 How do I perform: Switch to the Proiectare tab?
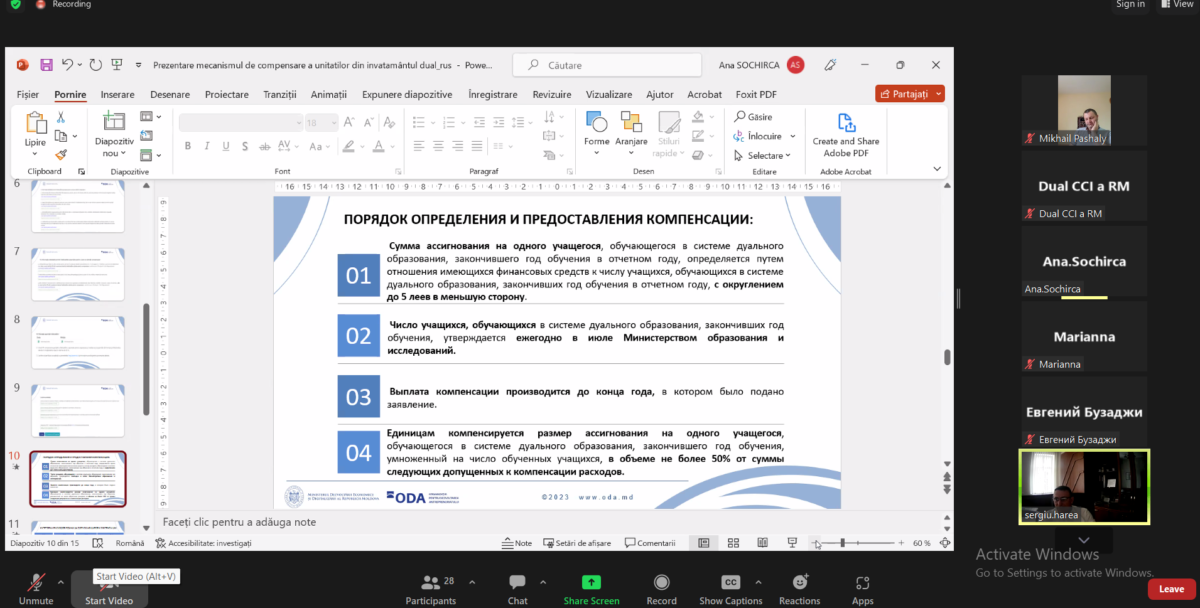click(227, 94)
